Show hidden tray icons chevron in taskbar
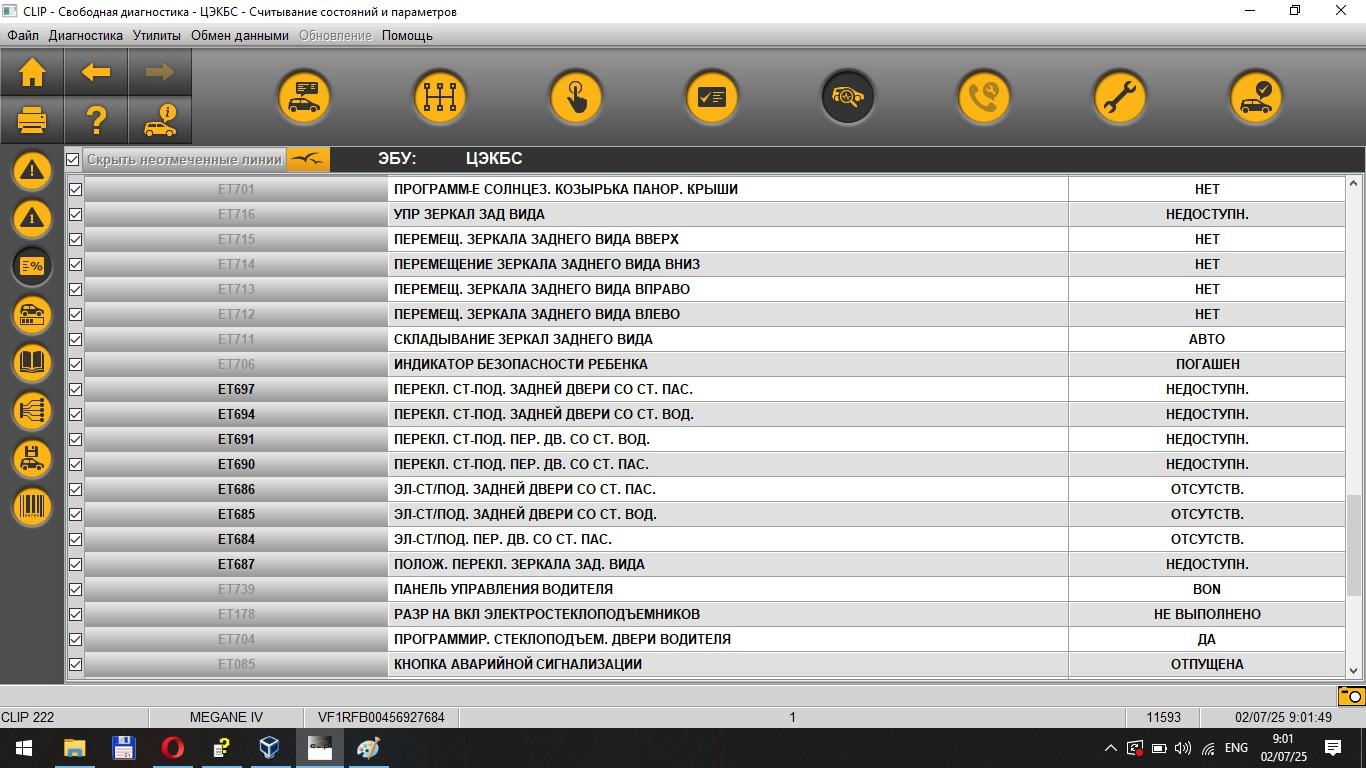This screenshot has height=768, width=1366. 1110,748
